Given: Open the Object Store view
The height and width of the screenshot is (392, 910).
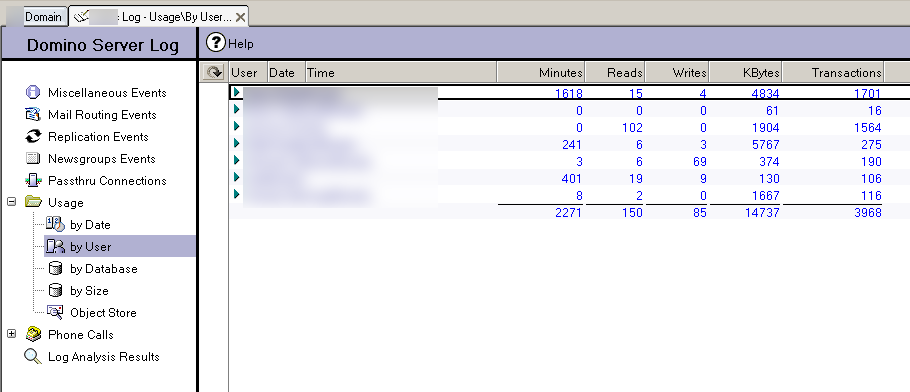Looking at the screenshot, I should (103, 313).
